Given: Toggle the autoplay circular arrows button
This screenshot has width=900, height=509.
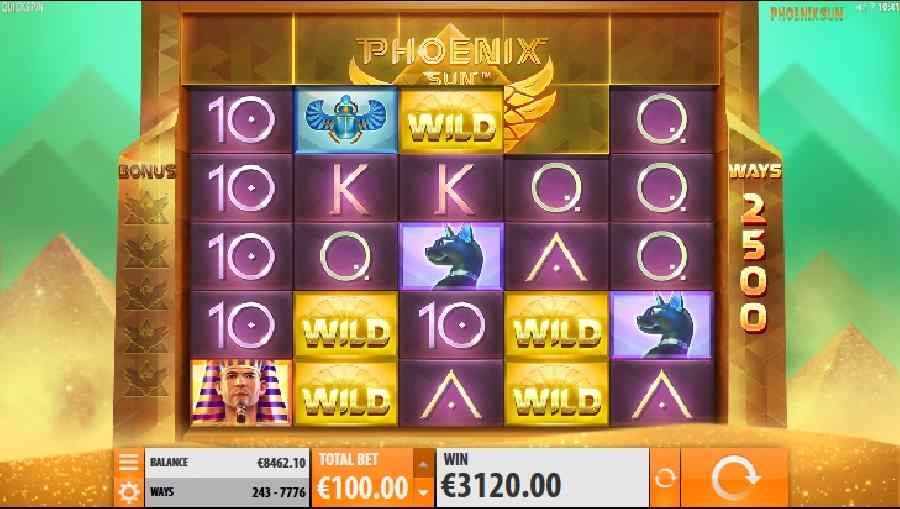Looking at the screenshot, I should click(665, 477).
